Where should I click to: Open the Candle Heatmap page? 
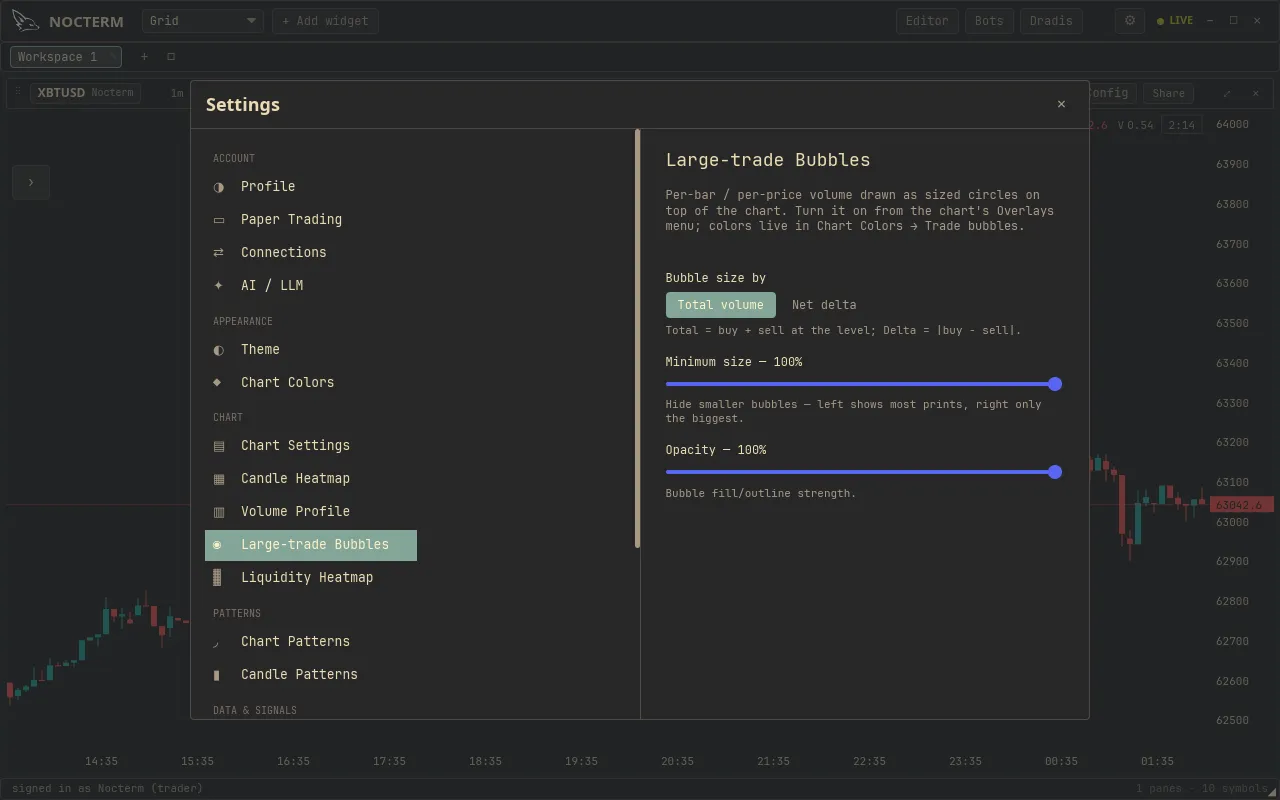pos(311,479)
